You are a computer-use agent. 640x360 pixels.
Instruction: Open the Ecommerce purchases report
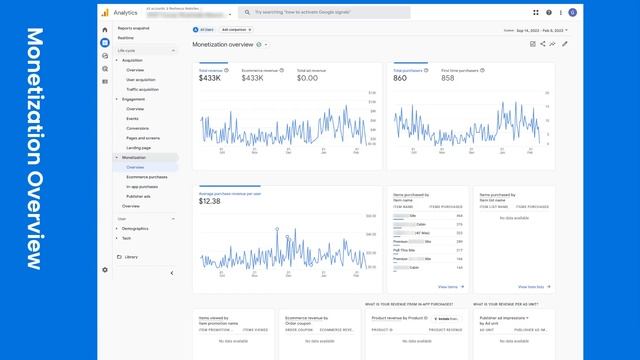click(147, 177)
